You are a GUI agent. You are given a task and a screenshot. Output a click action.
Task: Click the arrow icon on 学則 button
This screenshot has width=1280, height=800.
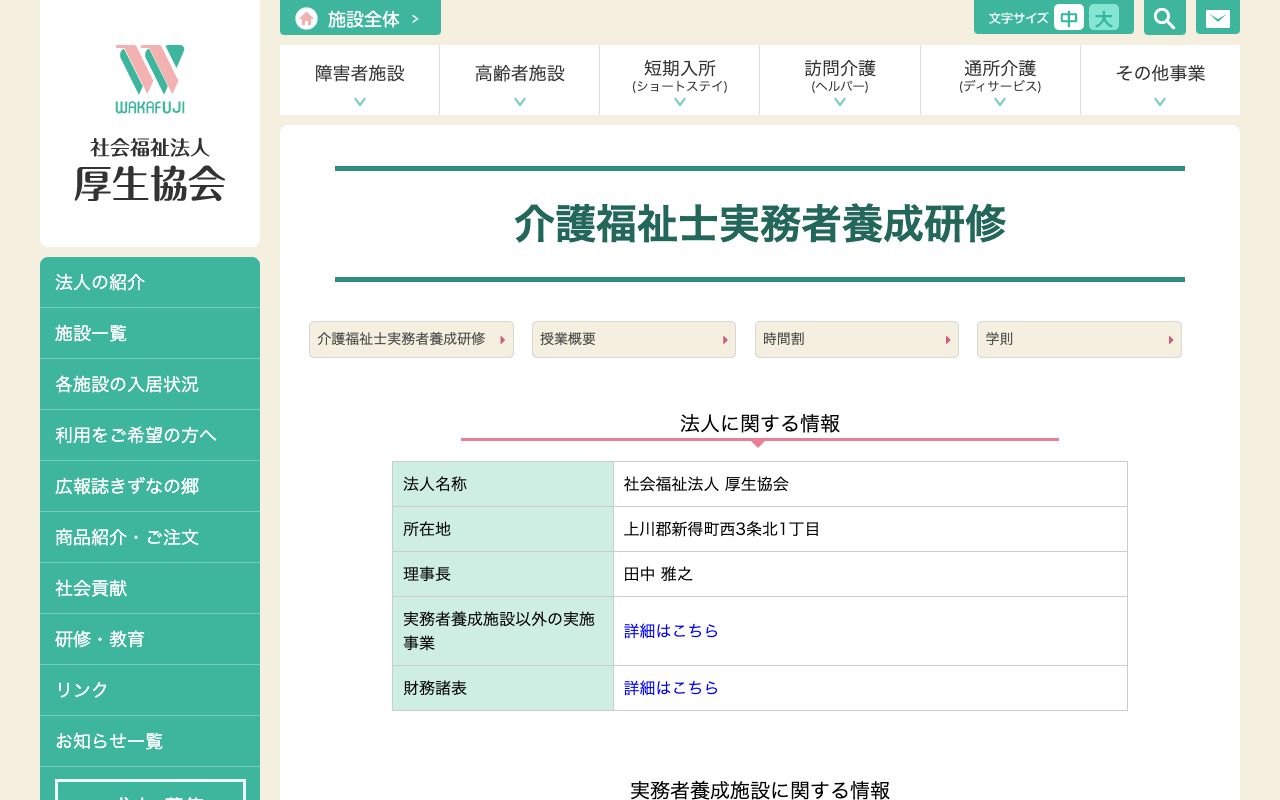[1170, 340]
